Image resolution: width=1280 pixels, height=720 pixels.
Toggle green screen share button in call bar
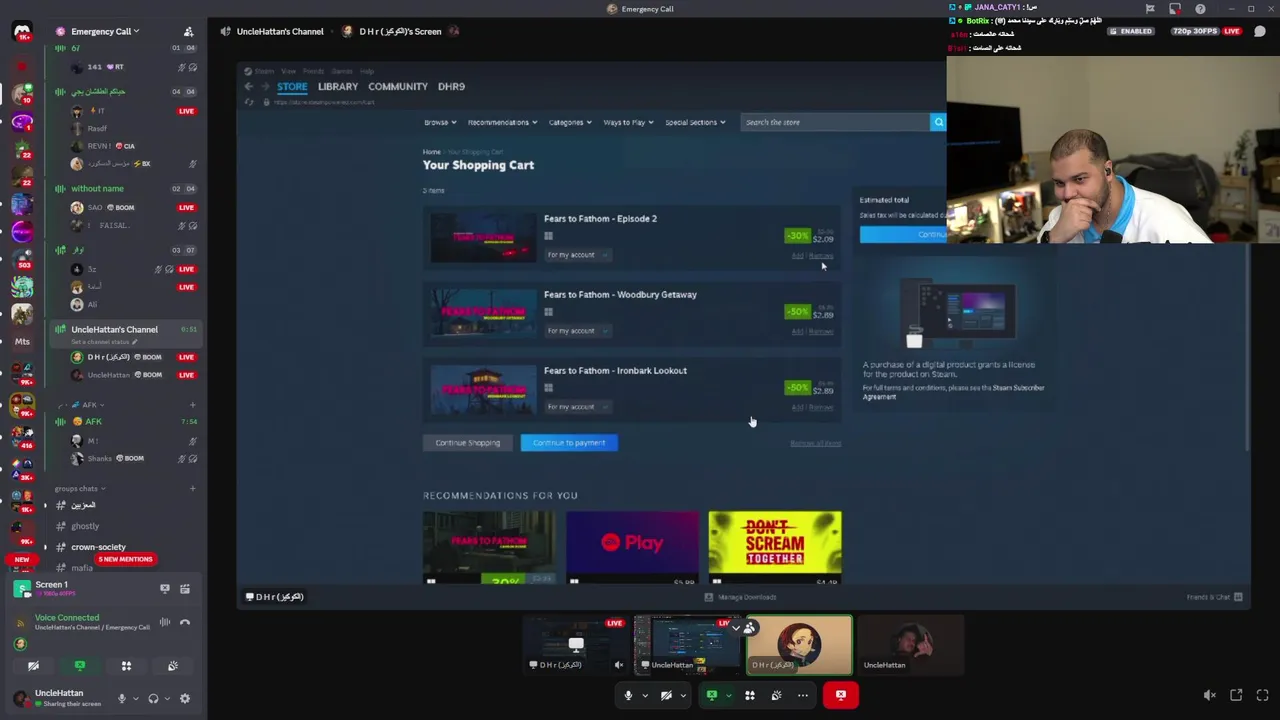tap(712, 695)
